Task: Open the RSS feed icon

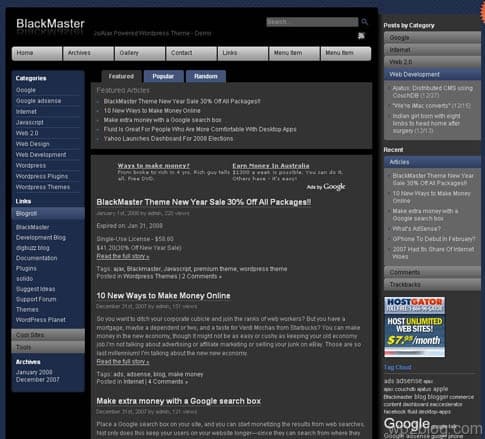Action: (361, 36)
